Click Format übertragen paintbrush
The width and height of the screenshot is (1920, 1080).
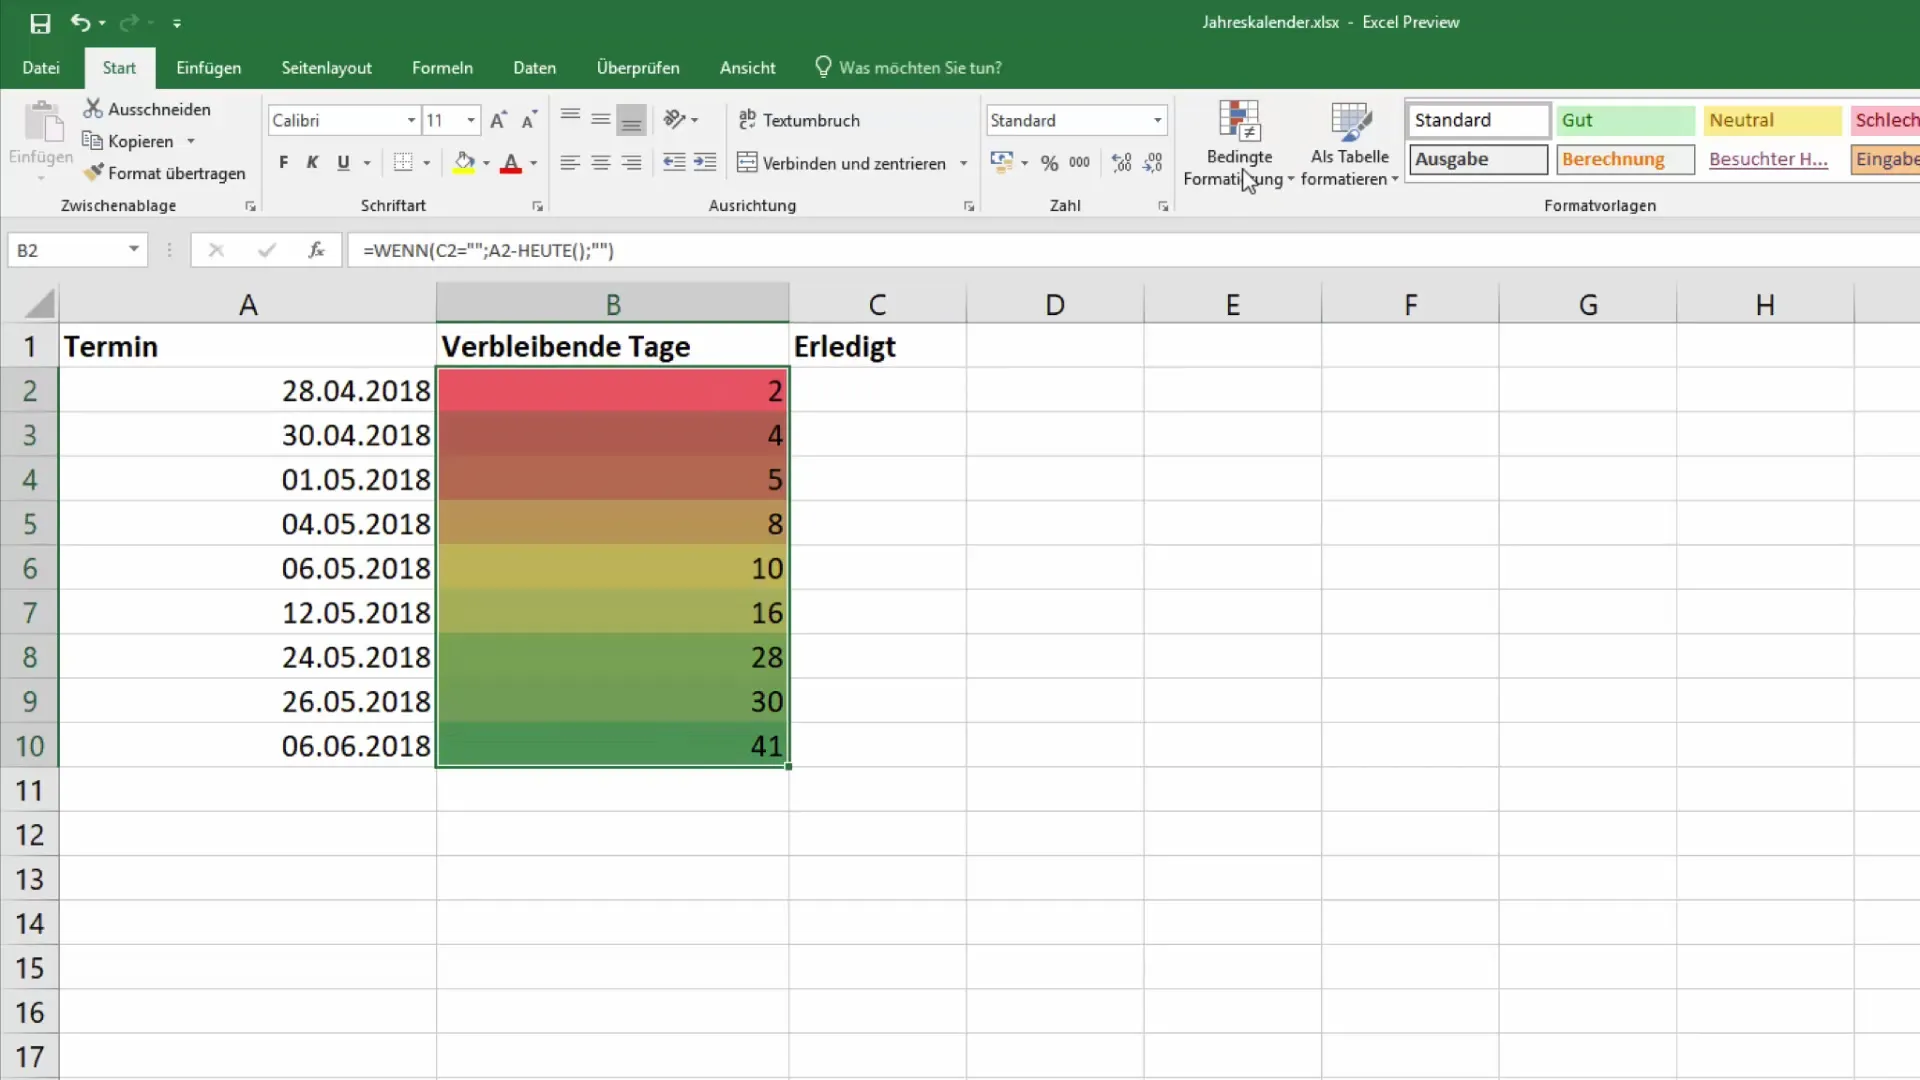(93, 173)
